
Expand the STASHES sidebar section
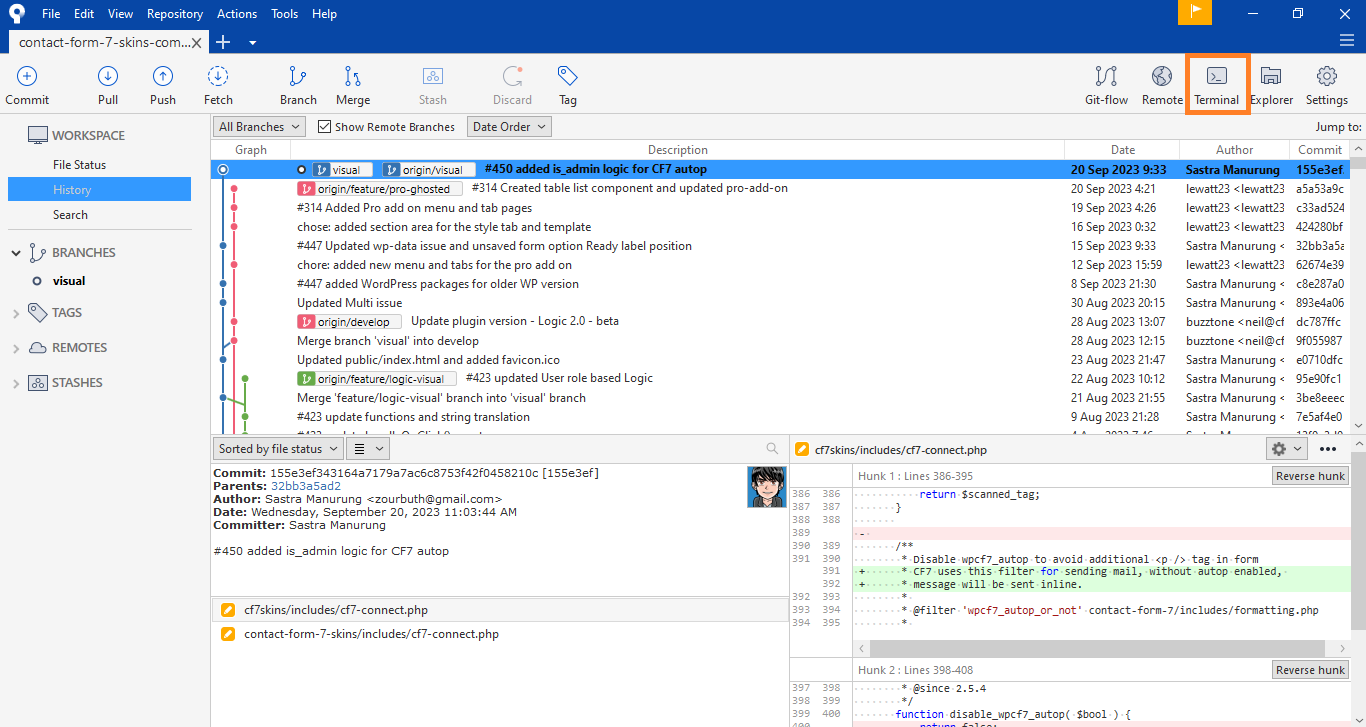coord(16,383)
